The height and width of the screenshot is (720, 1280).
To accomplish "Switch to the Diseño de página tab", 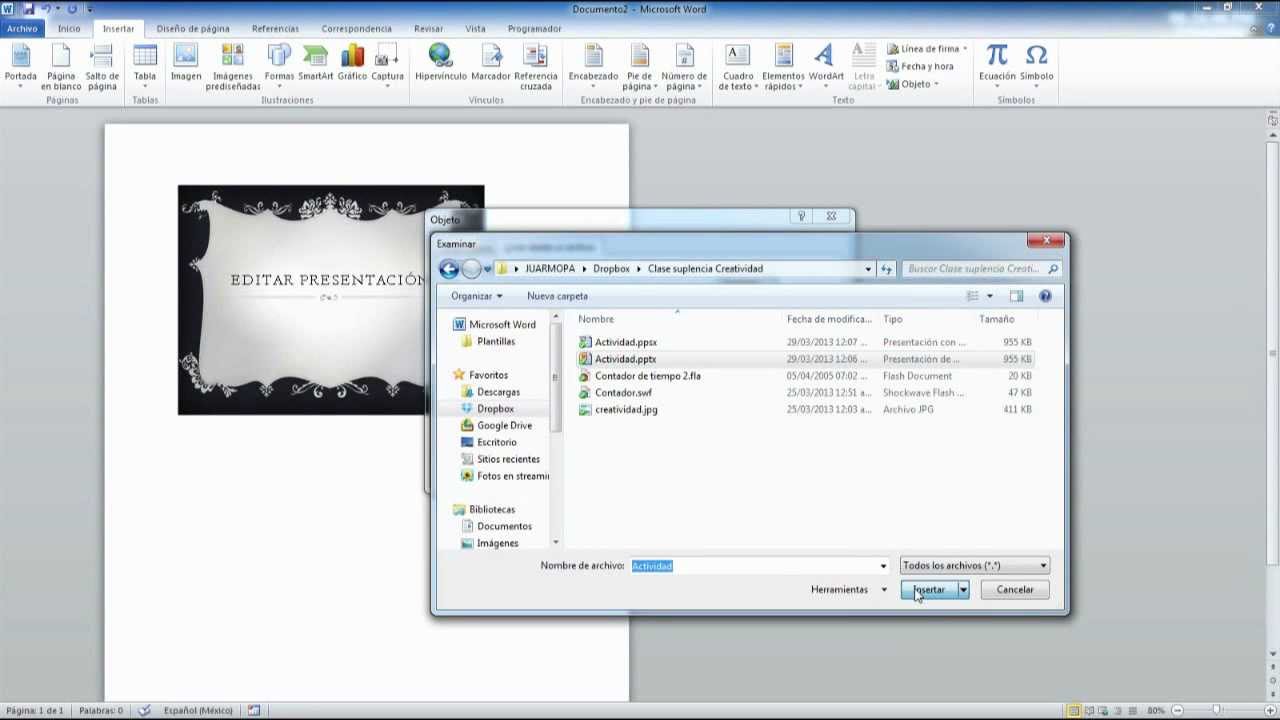I will click(x=193, y=29).
